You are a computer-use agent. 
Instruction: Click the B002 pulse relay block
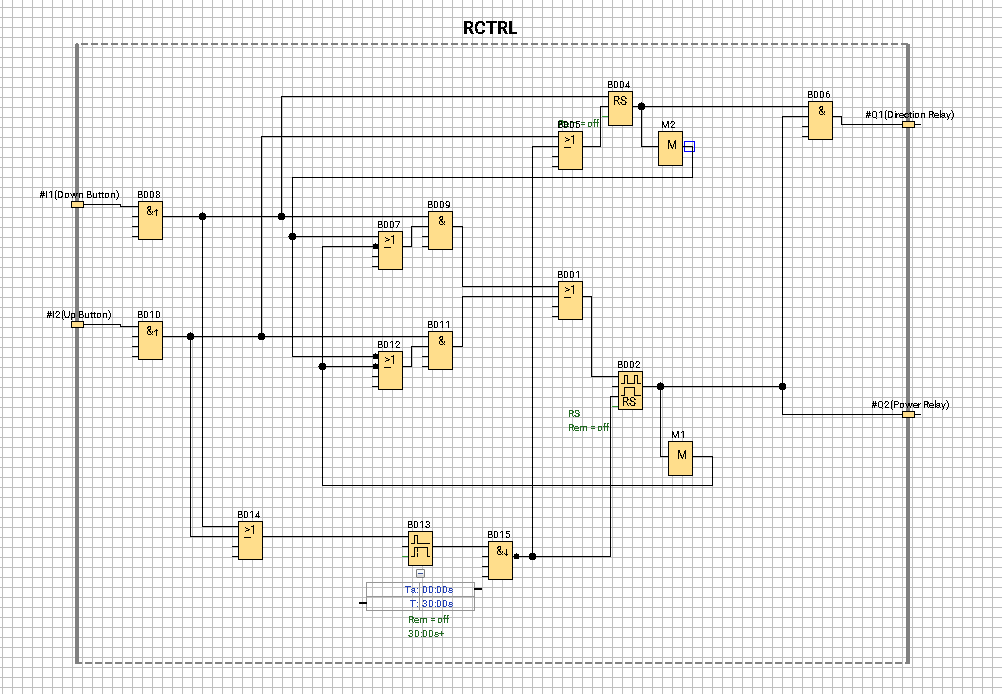point(629,390)
